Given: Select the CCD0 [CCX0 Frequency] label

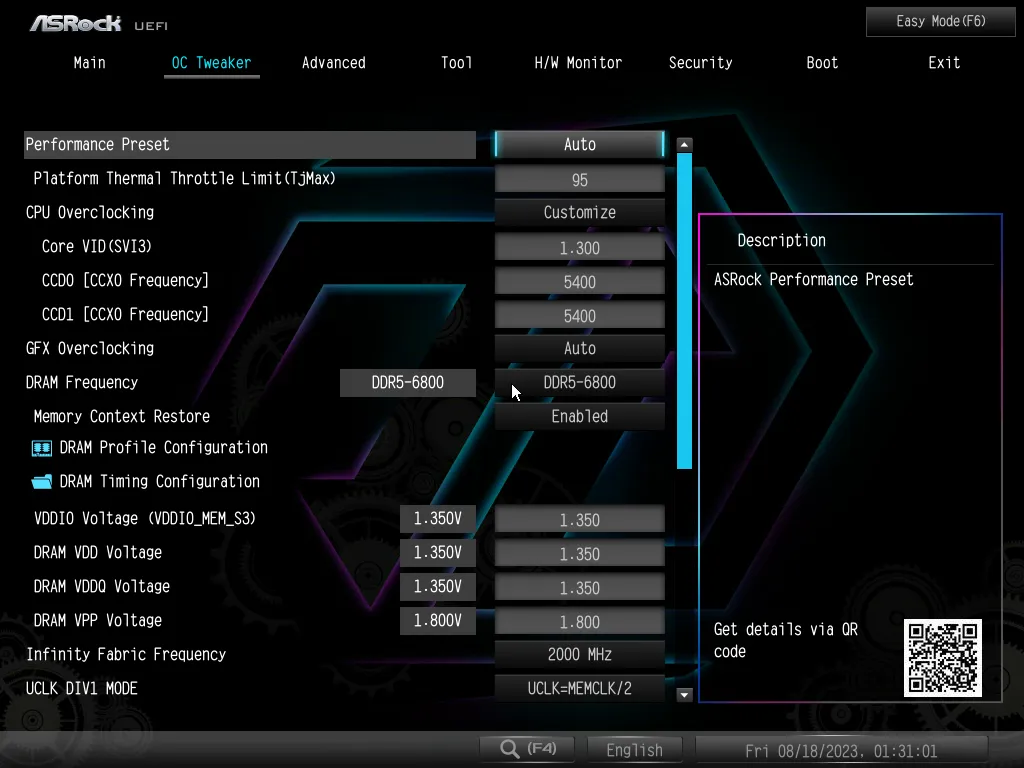Looking at the screenshot, I should (x=125, y=280).
